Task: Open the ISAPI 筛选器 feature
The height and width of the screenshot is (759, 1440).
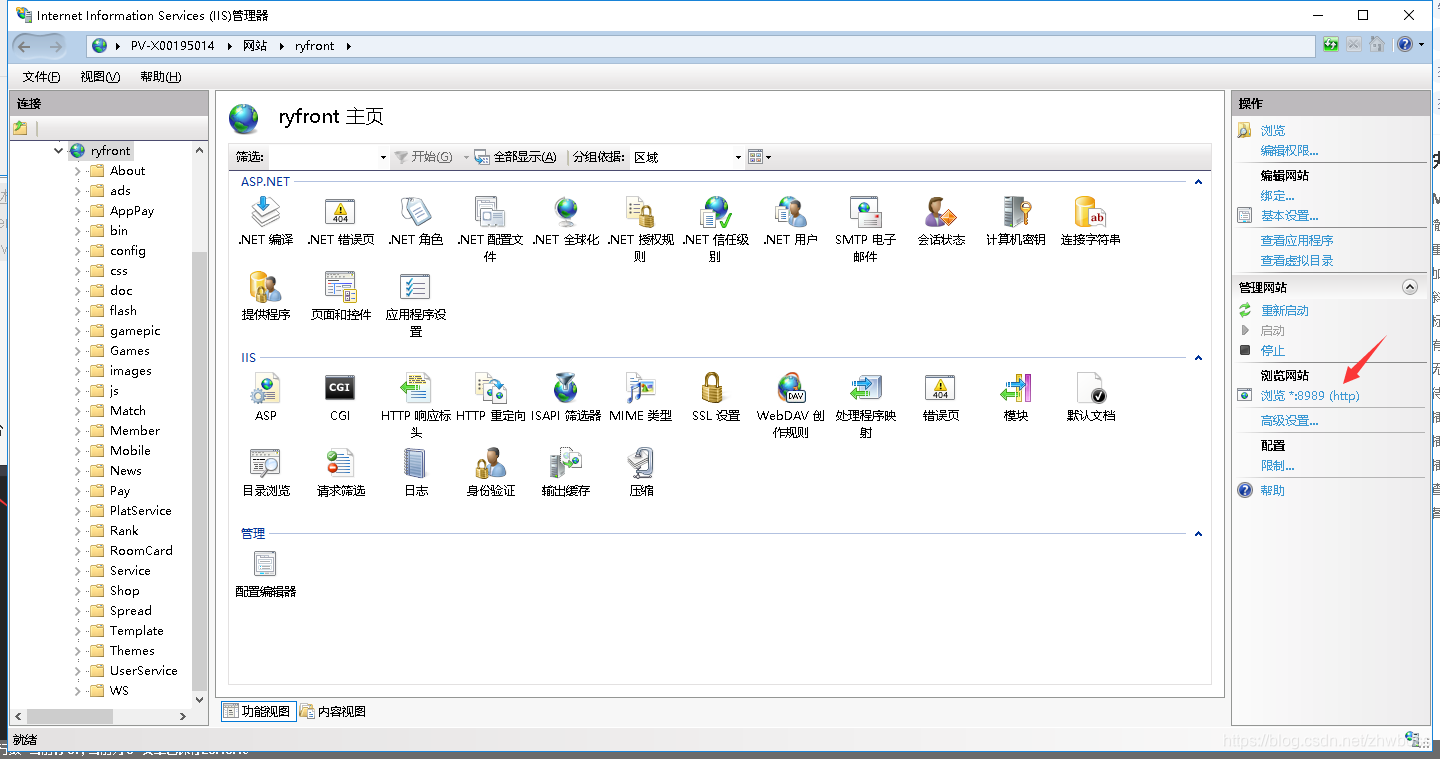Action: 566,397
